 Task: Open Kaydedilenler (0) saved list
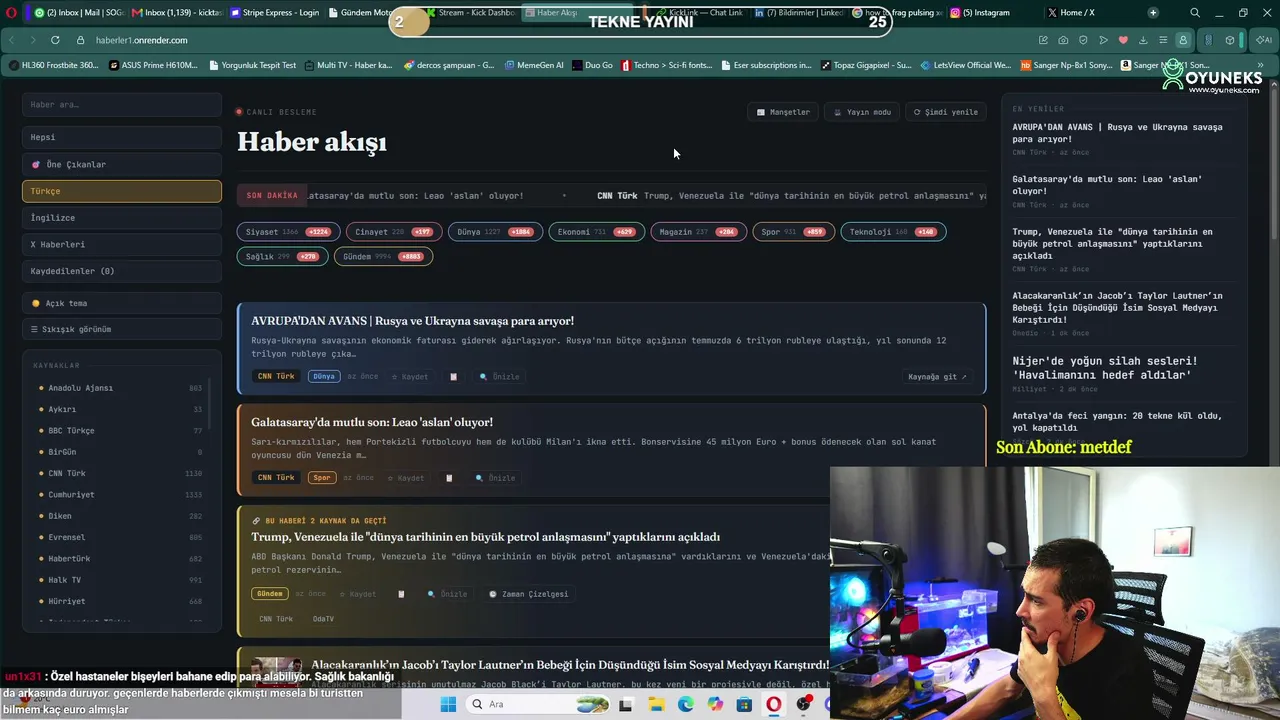pyautogui.click(x=122, y=271)
